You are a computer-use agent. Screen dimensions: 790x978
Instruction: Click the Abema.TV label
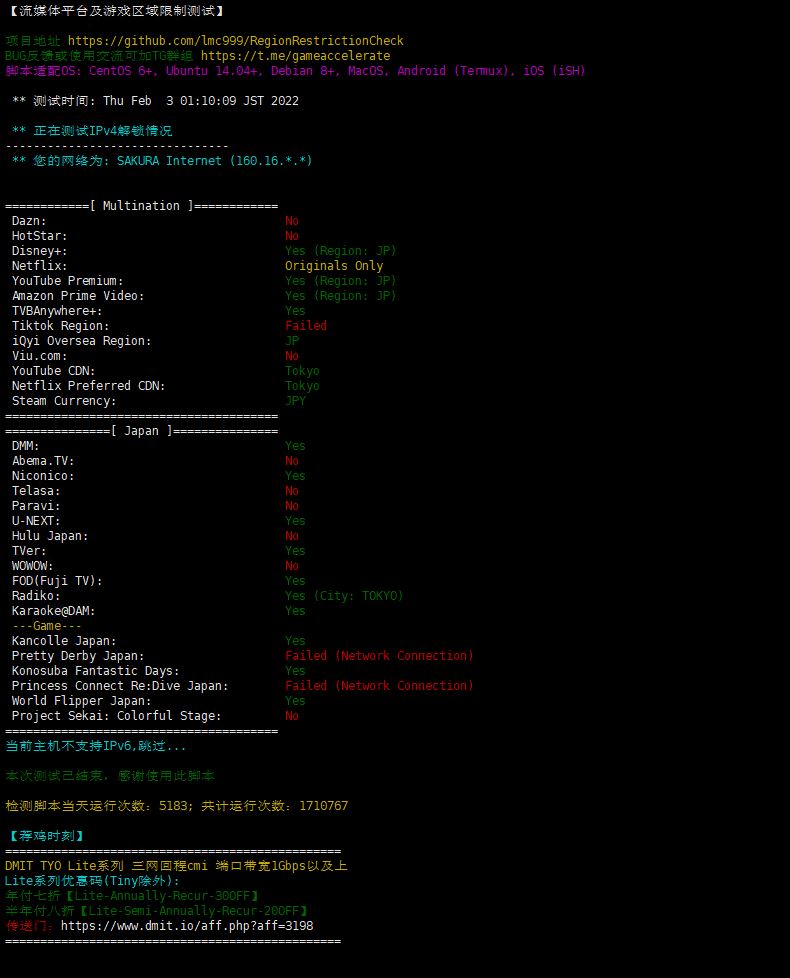point(43,461)
